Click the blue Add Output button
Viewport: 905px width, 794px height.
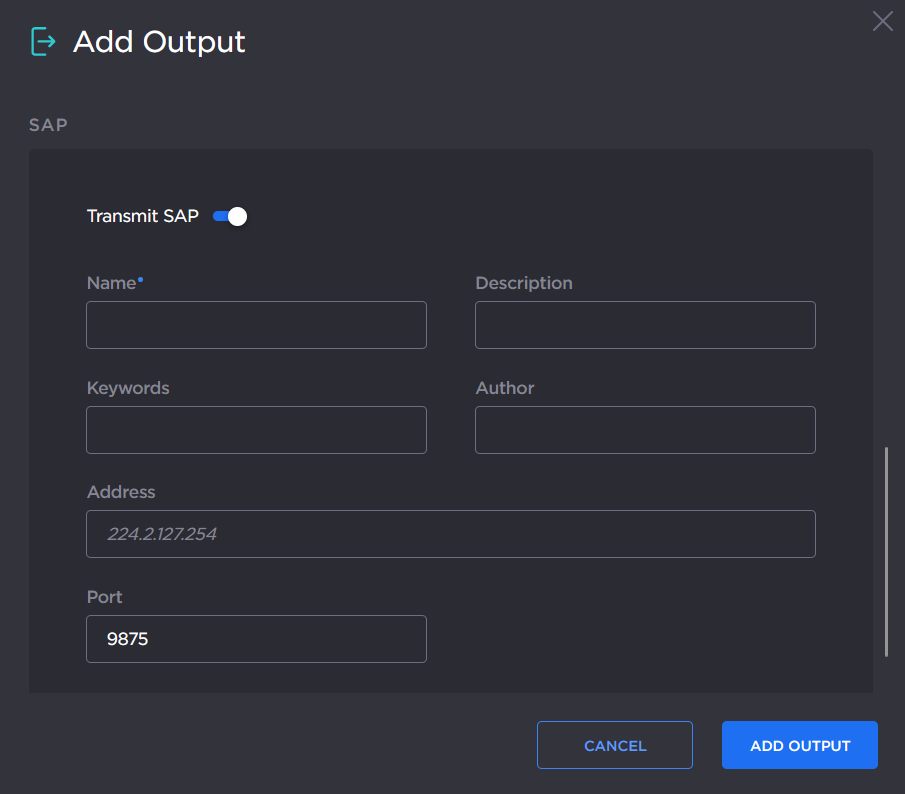click(799, 745)
